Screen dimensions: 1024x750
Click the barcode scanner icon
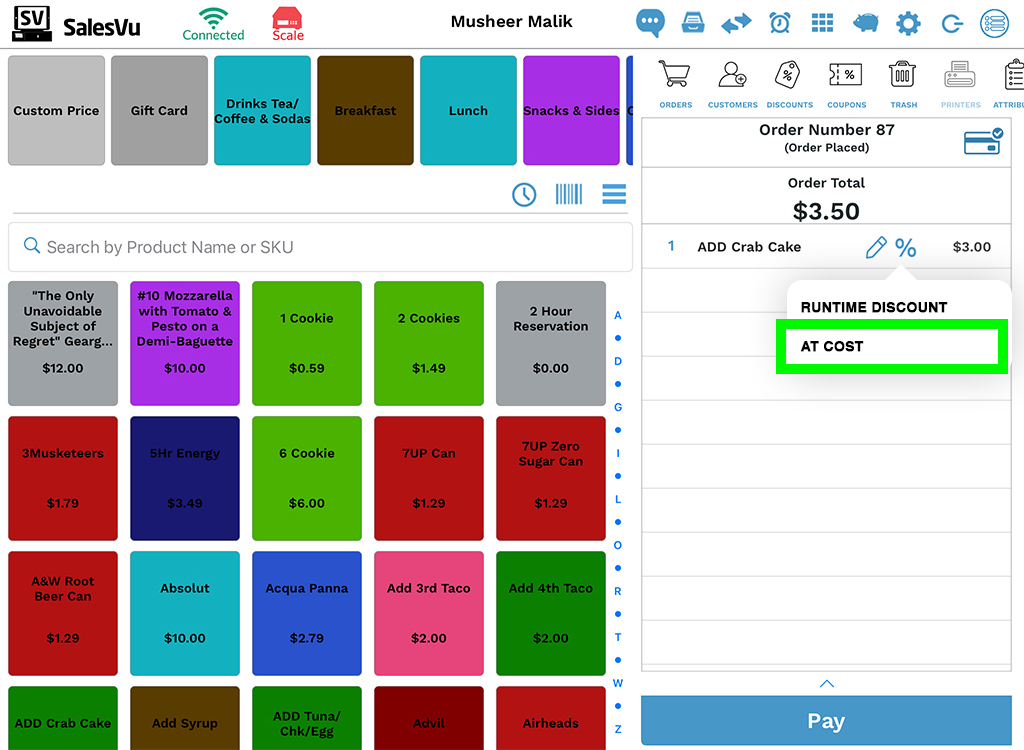pos(569,194)
